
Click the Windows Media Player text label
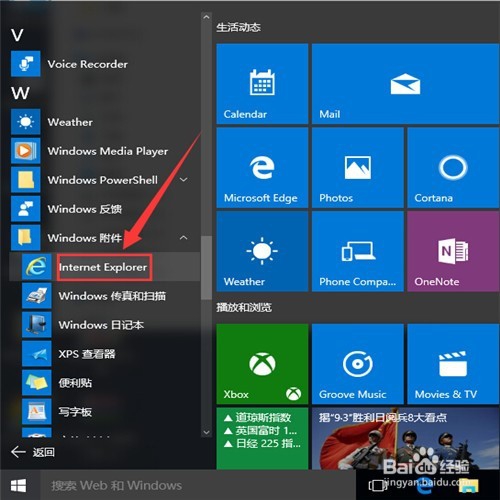108,151
